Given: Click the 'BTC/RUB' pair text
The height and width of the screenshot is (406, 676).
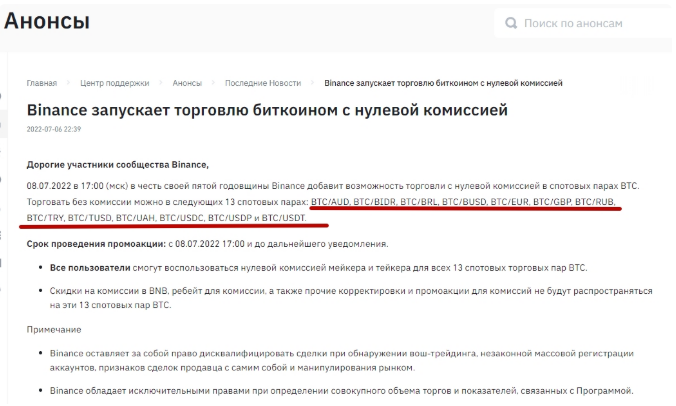Looking at the screenshot, I should pyautogui.click(x=595, y=202).
